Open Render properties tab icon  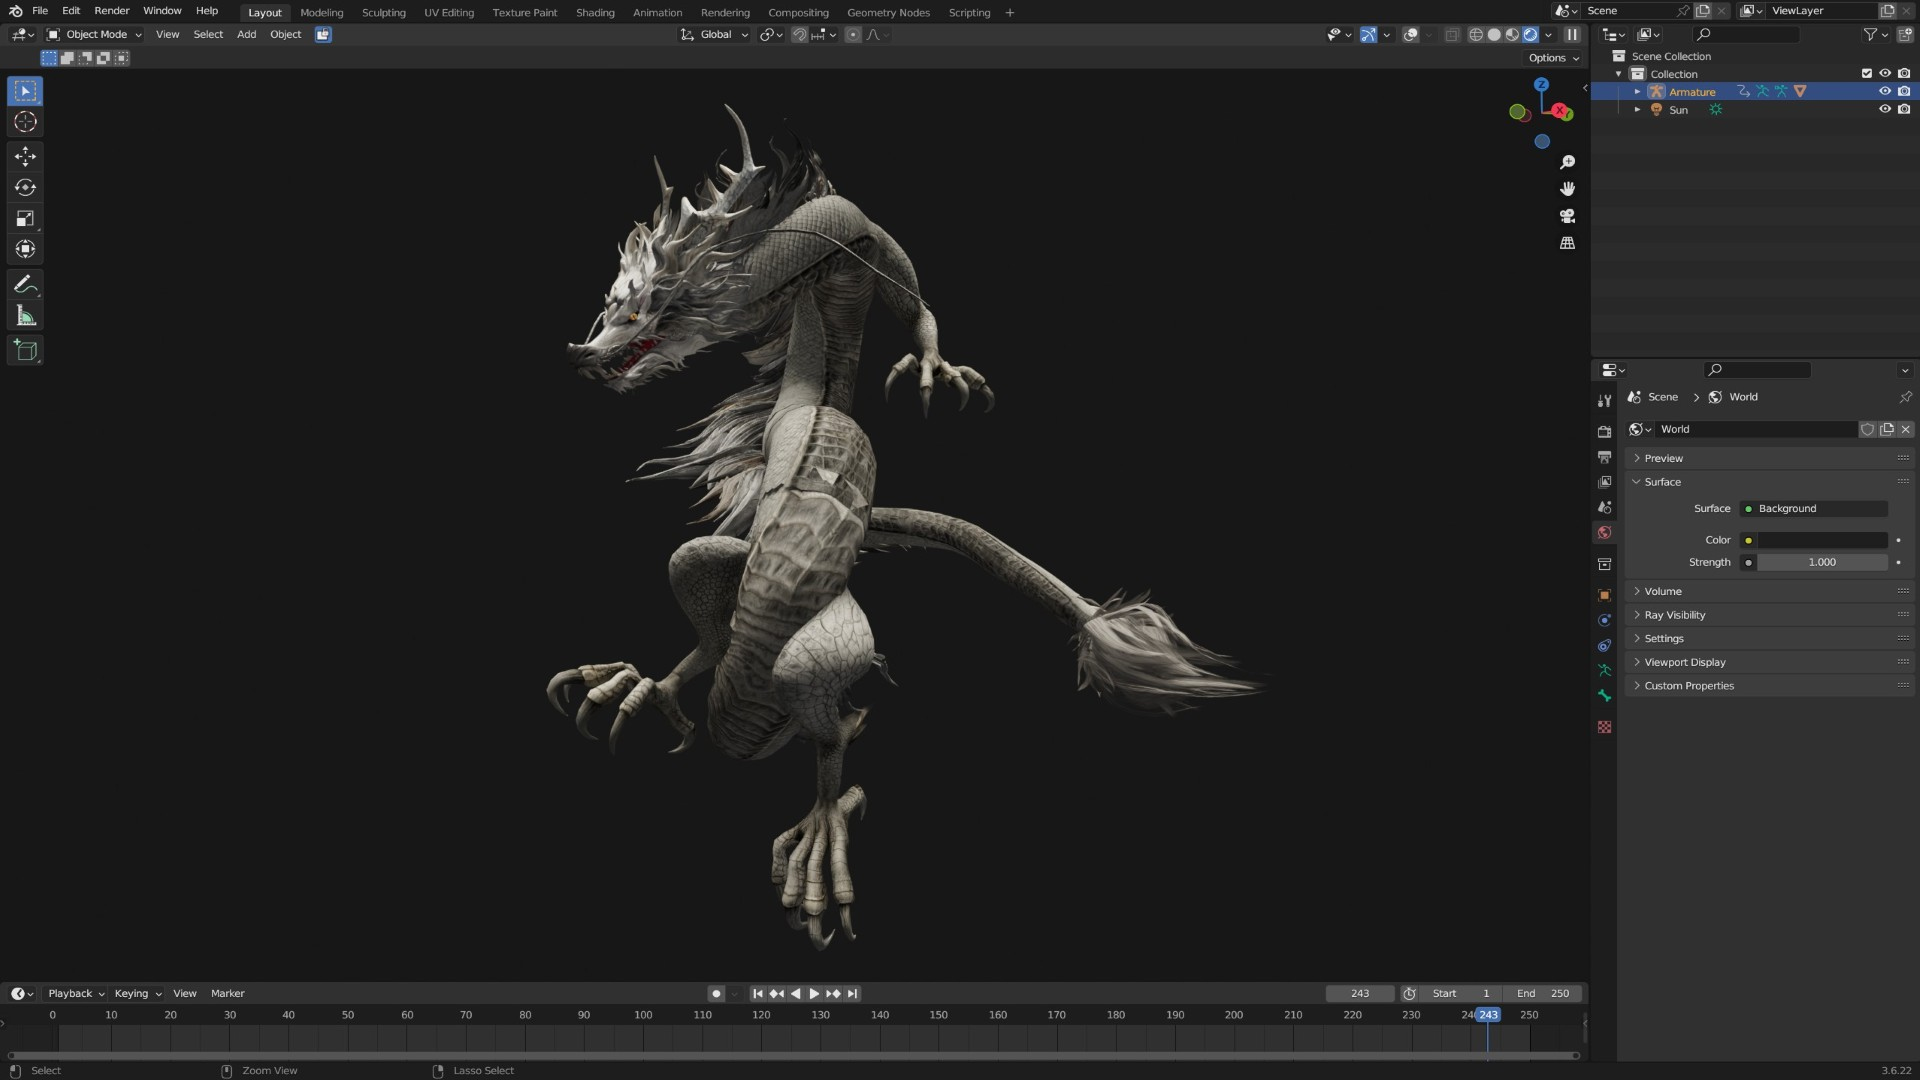[x=1604, y=431]
